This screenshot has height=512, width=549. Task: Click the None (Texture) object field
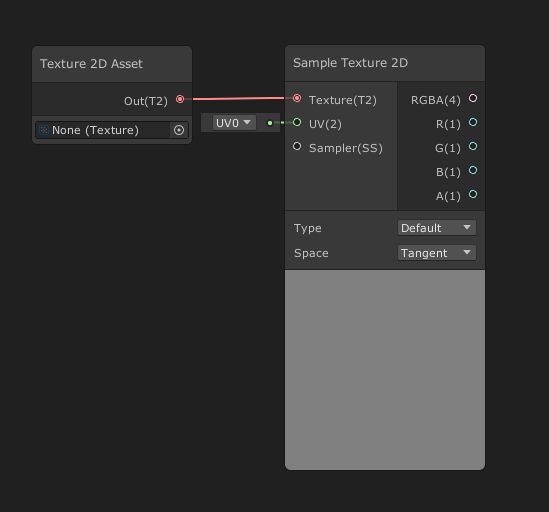coord(112,130)
